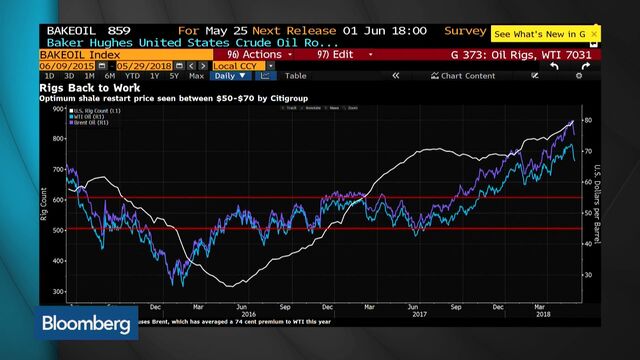Switch to line chart view icon
Viewport: 640px width, 360px height.
[x=265, y=76]
